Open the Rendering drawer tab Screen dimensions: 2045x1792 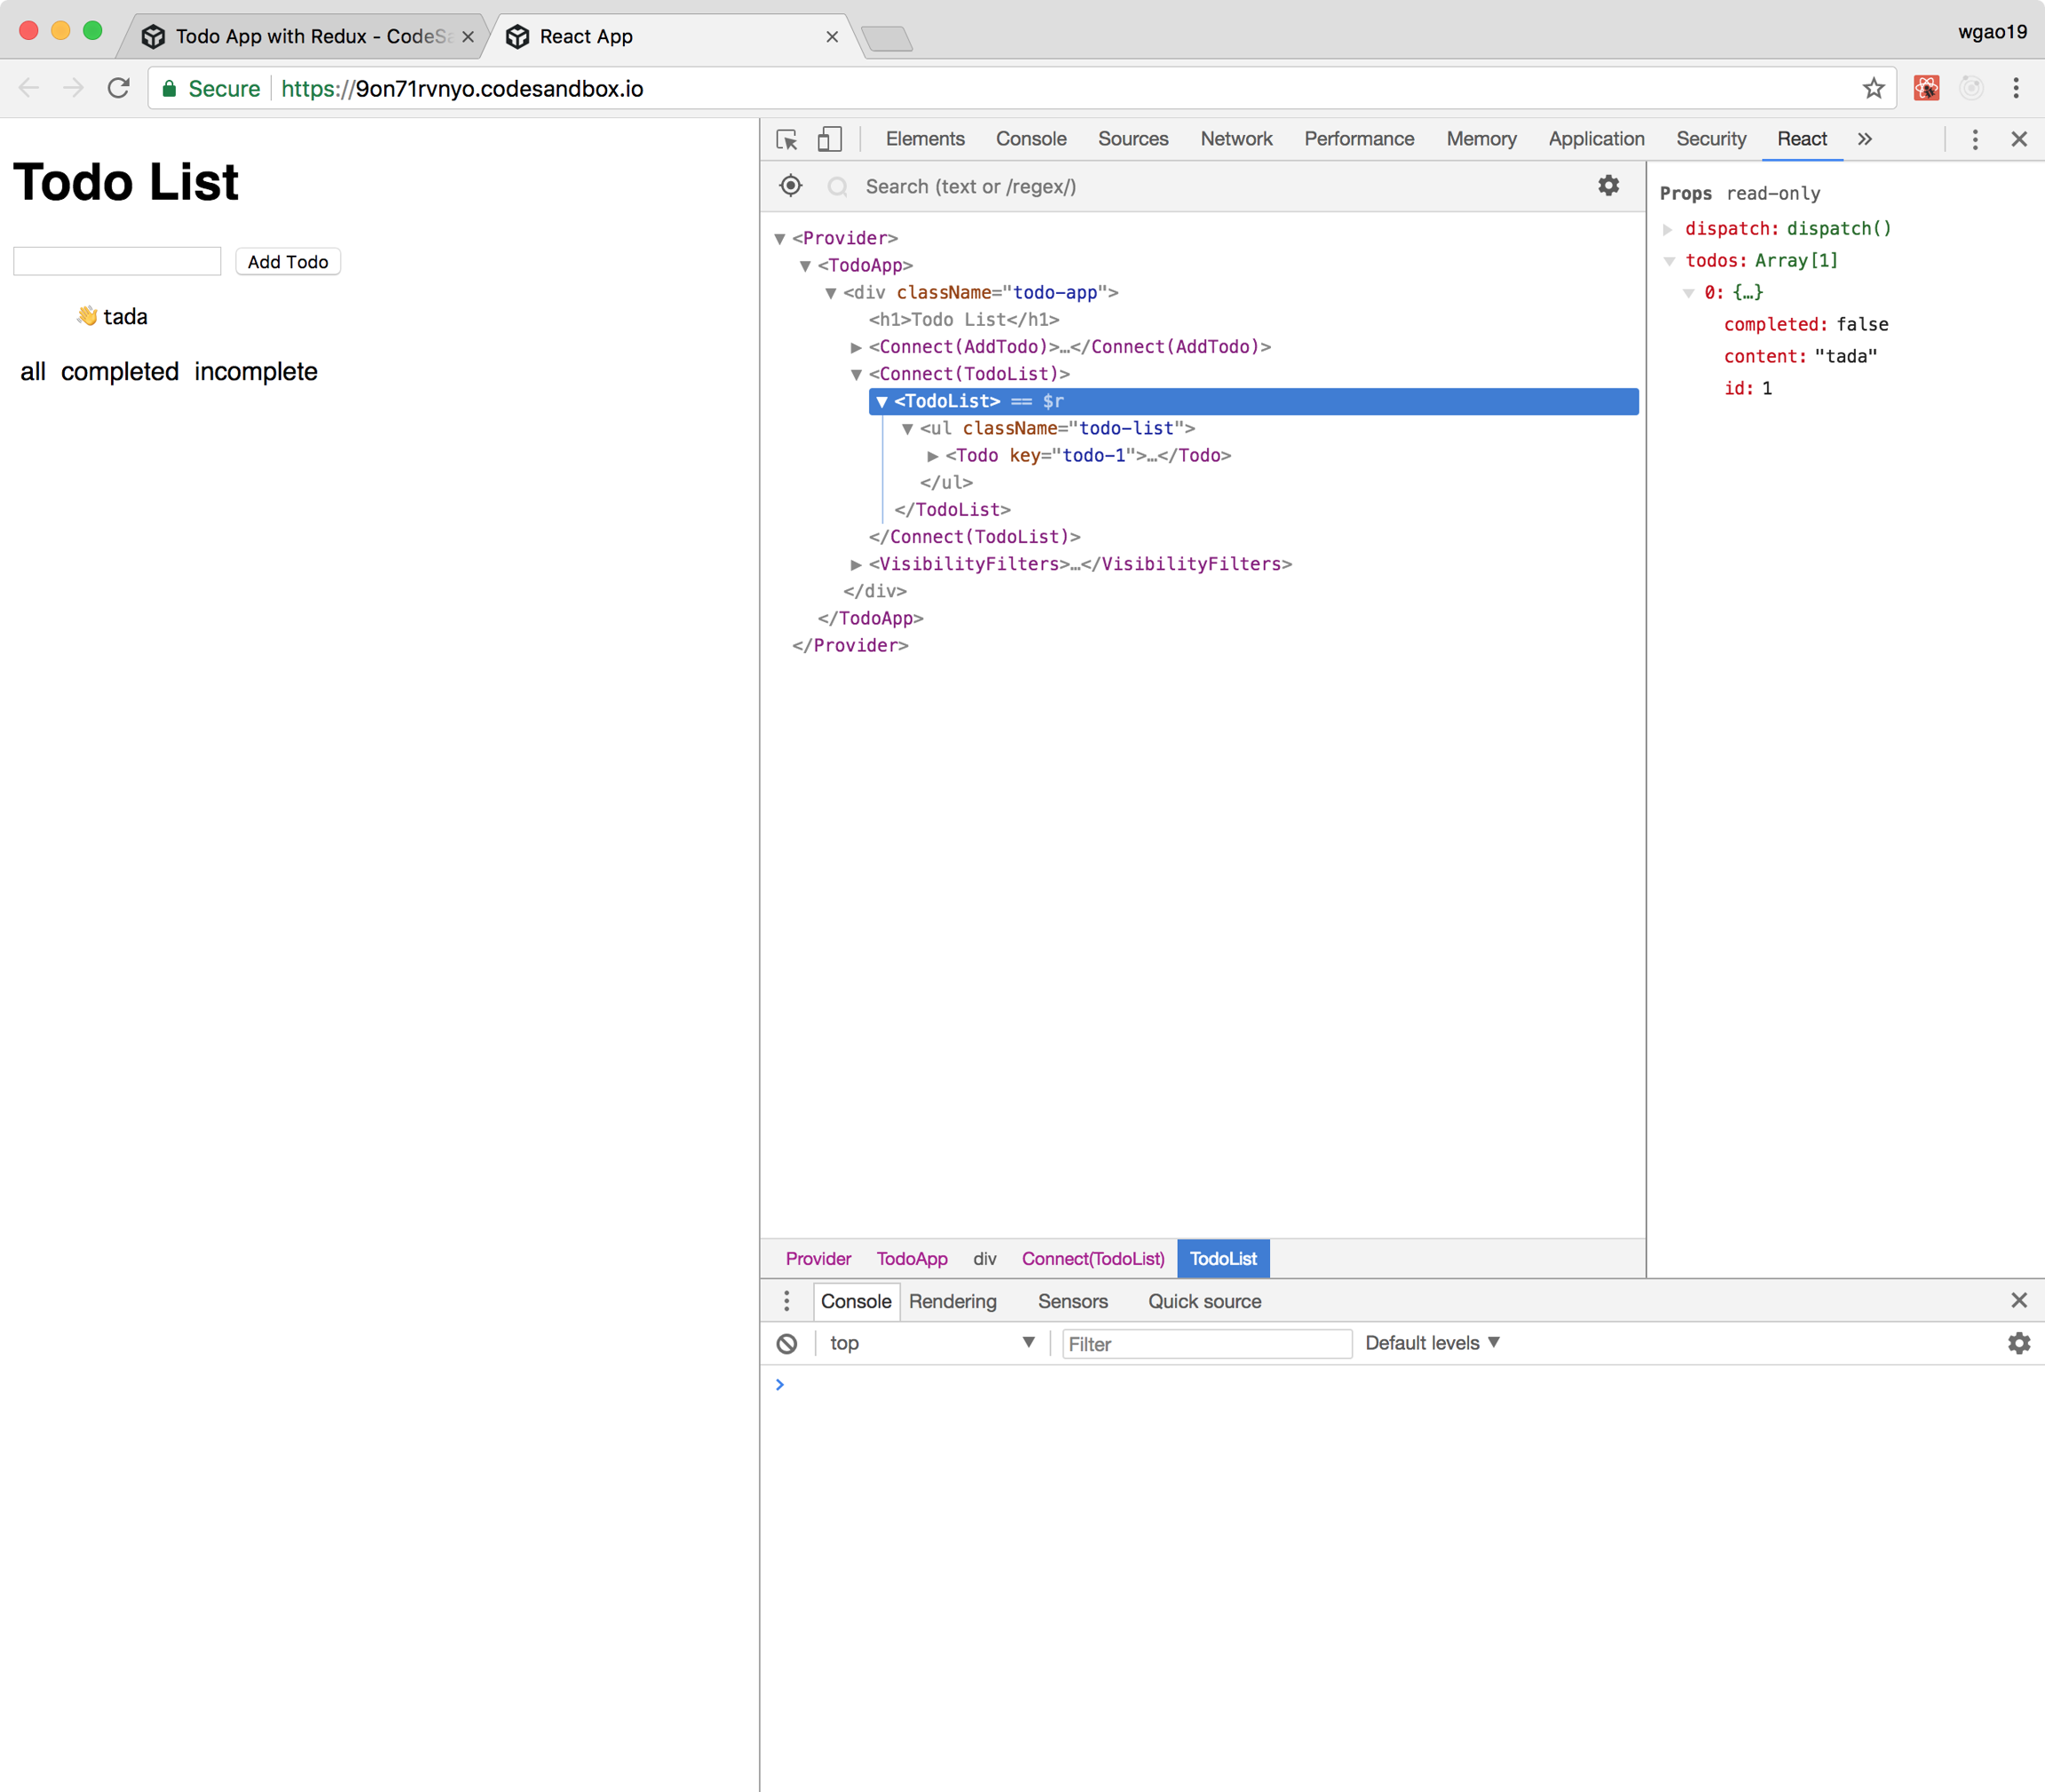click(952, 1301)
